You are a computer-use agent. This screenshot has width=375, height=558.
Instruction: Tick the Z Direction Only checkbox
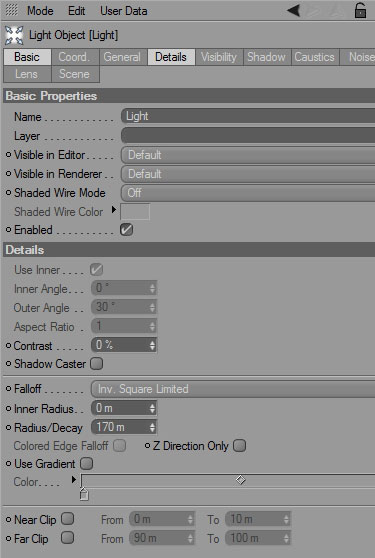(x=239, y=446)
